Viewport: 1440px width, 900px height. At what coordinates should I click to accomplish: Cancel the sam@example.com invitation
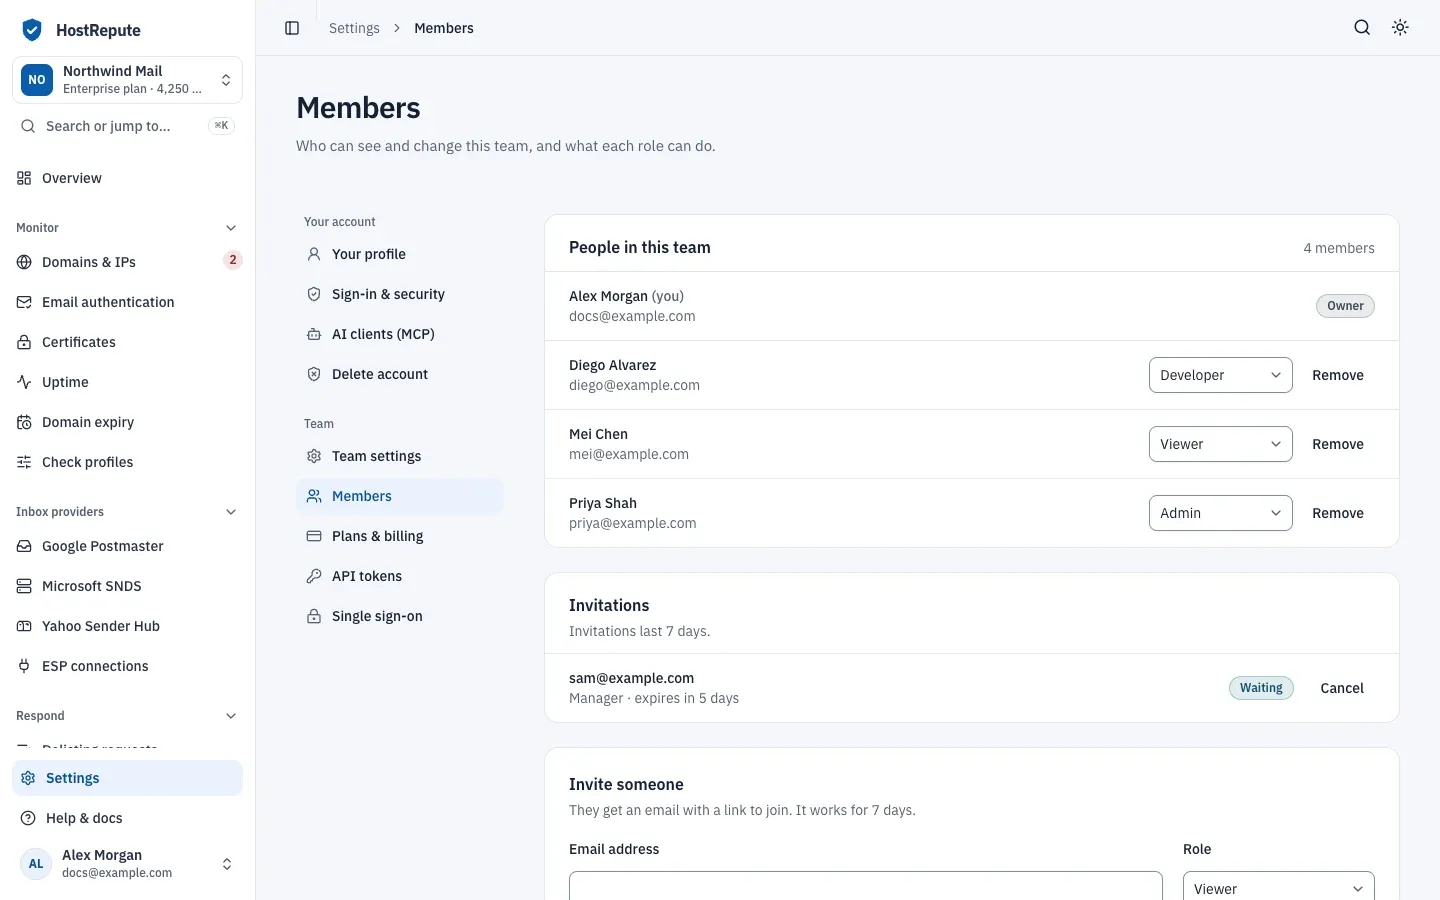tap(1342, 688)
